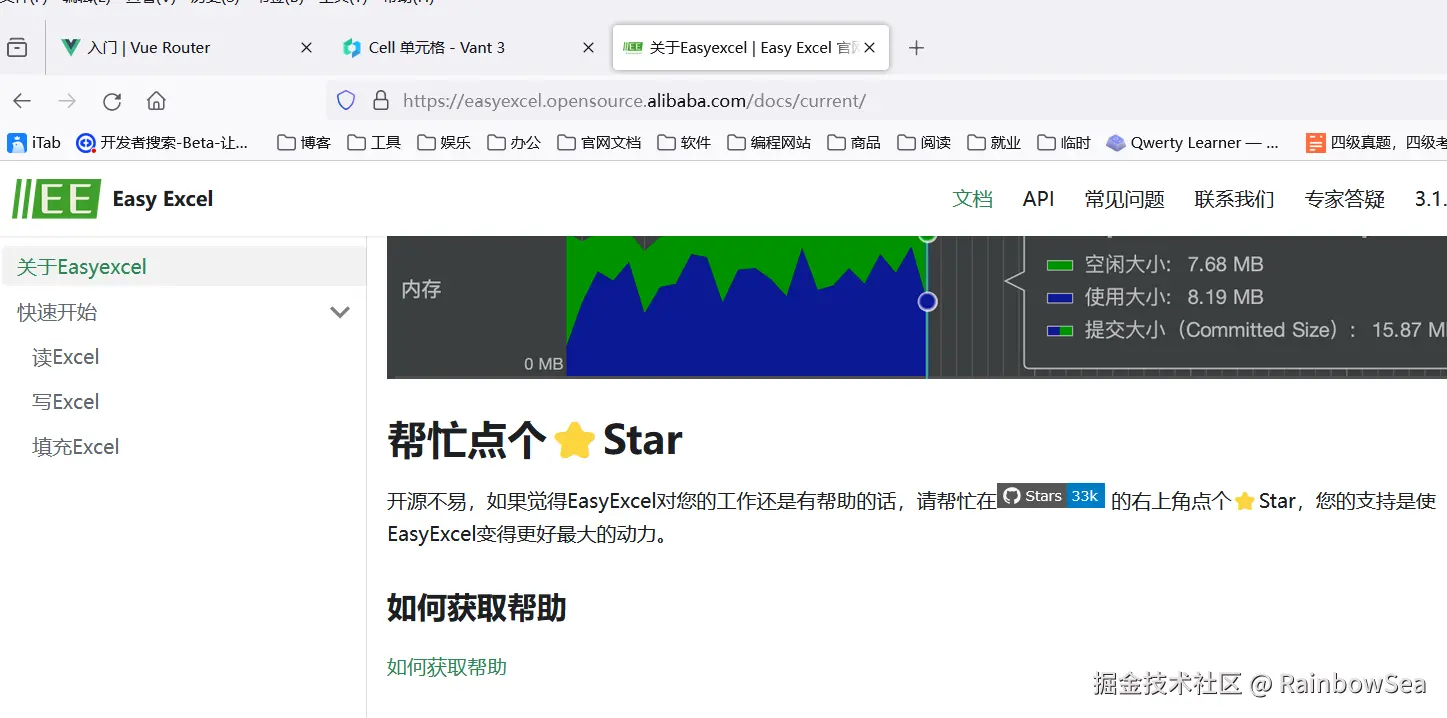This screenshot has height=718, width=1447.
Task: Open 开发者搜索-Beta bookmark
Action: (x=162, y=143)
